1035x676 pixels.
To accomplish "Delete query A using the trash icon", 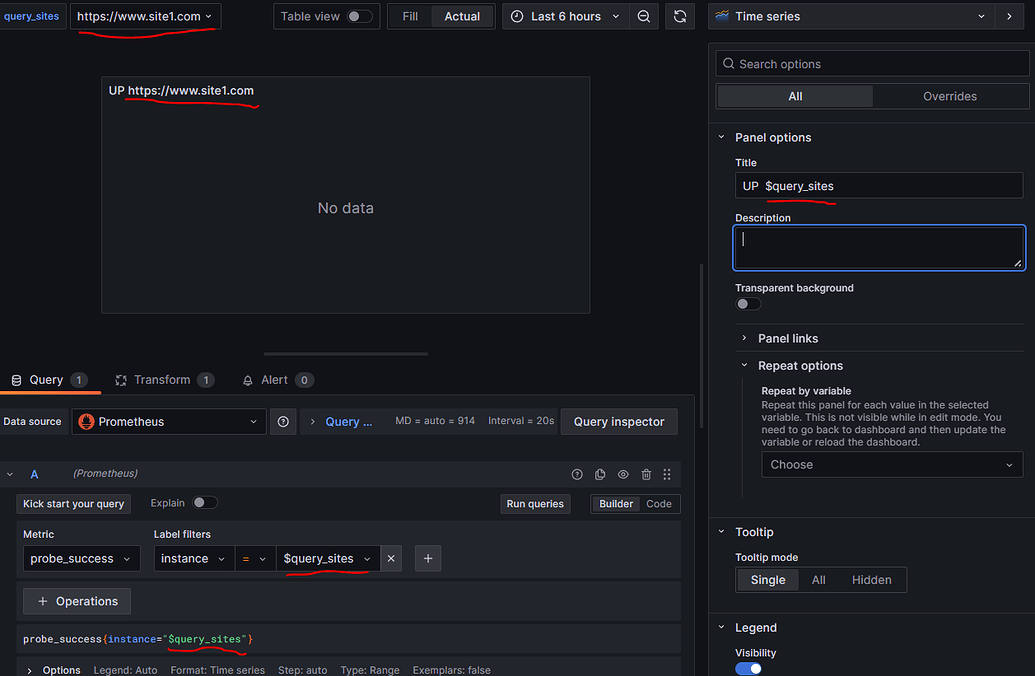I will click(646, 474).
